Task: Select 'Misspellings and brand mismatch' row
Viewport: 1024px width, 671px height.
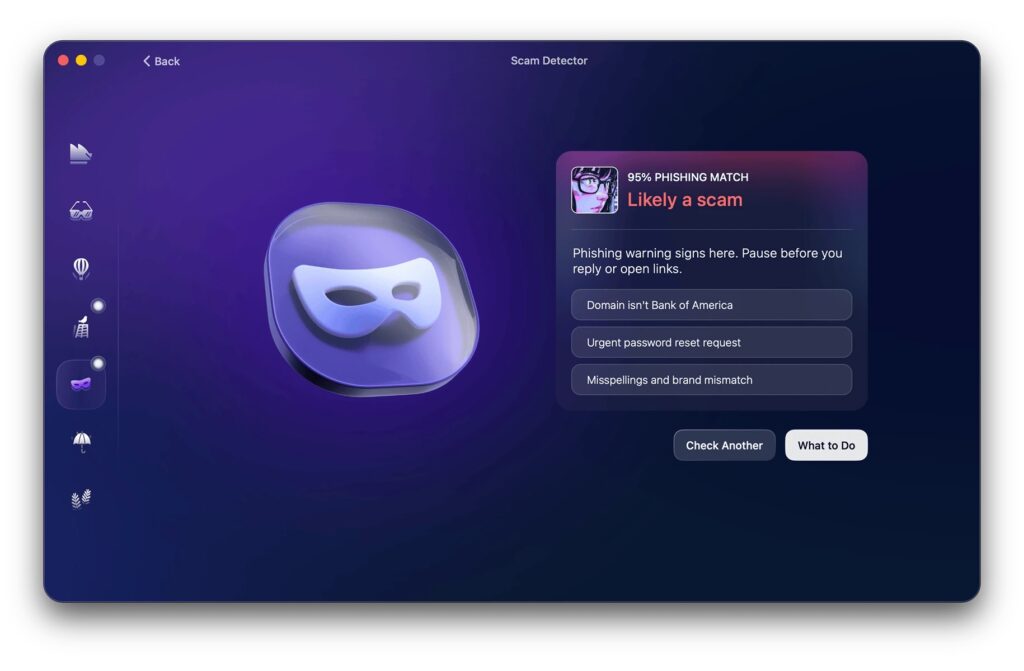Action: pos(711,380)
